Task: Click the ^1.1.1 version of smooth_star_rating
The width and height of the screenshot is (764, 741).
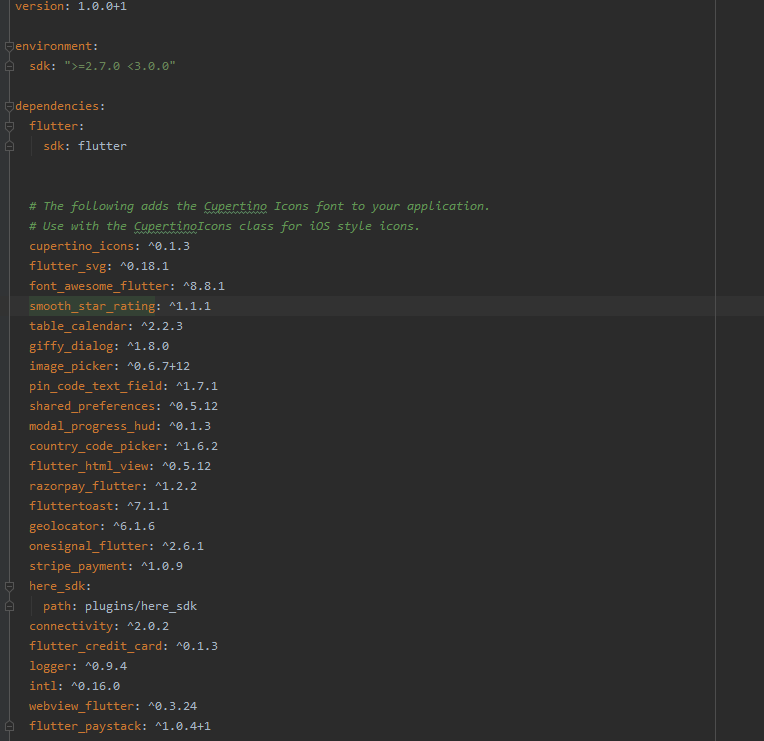Action: (190, 306)
